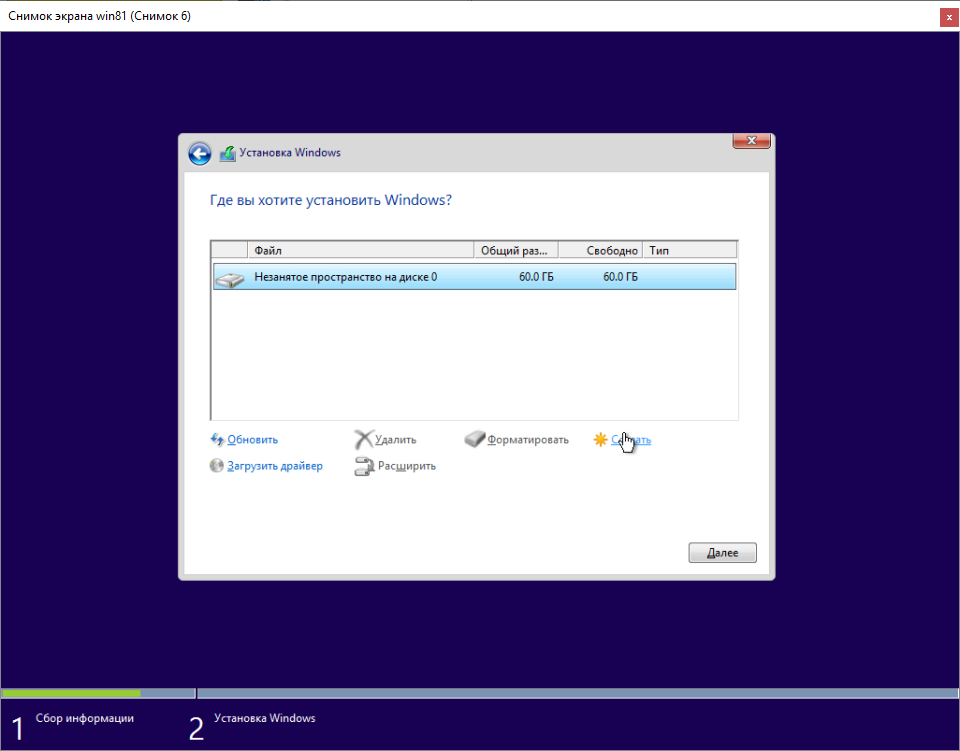Open the Обновить link
The height and width of the screenshot is (751, 960).
pyautogui.click(x=252, y=439)
